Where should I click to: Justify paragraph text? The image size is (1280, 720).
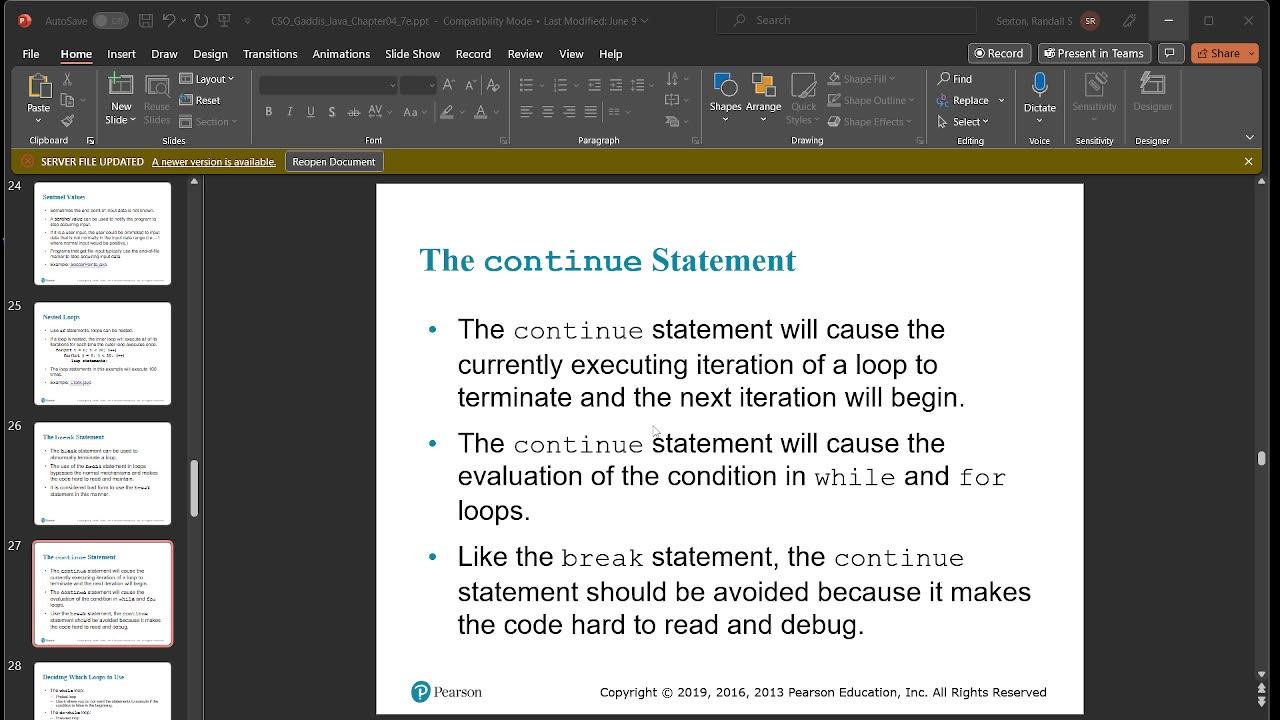coord(591,112)
